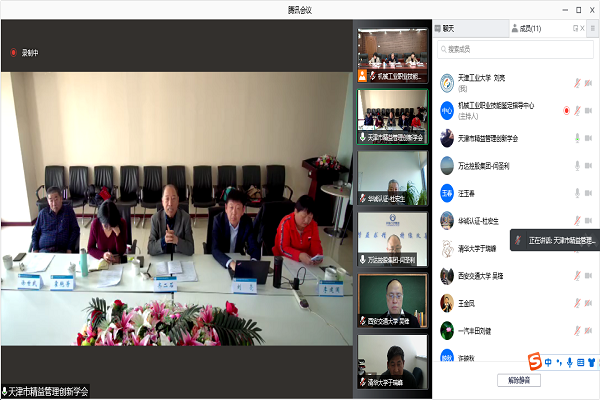Click main video label 天津市精益管理创新学会
The width and height of the screenshot is (600, 400).
point(45,391)
